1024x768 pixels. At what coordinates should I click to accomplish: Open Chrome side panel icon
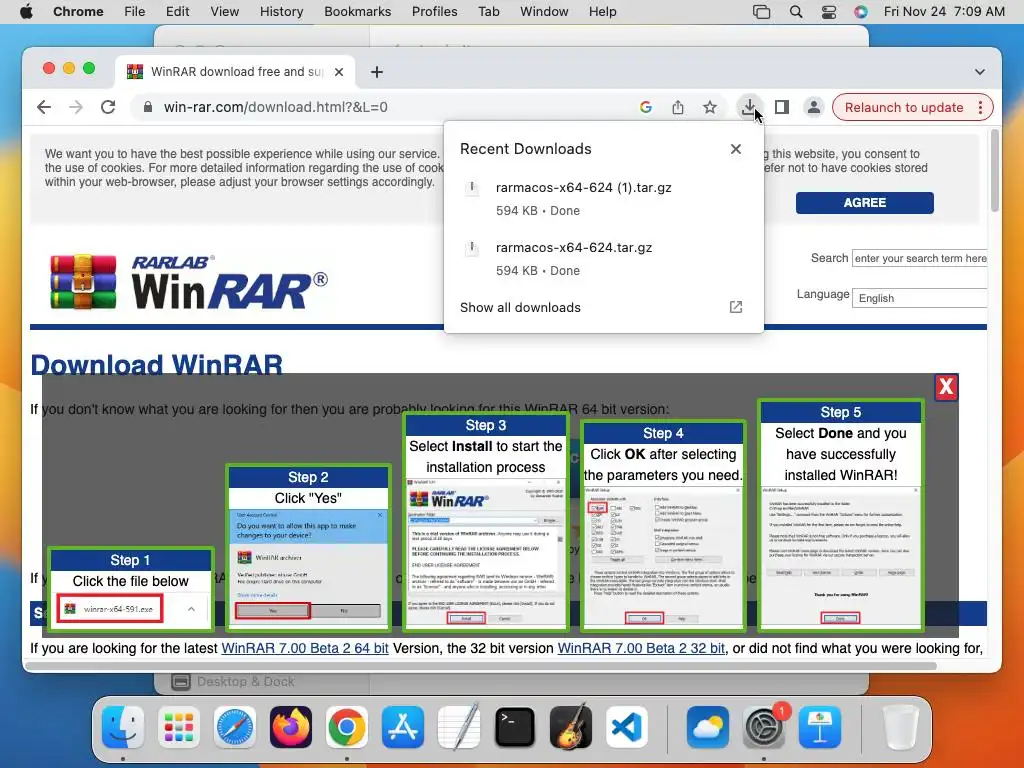pos(782,107)
